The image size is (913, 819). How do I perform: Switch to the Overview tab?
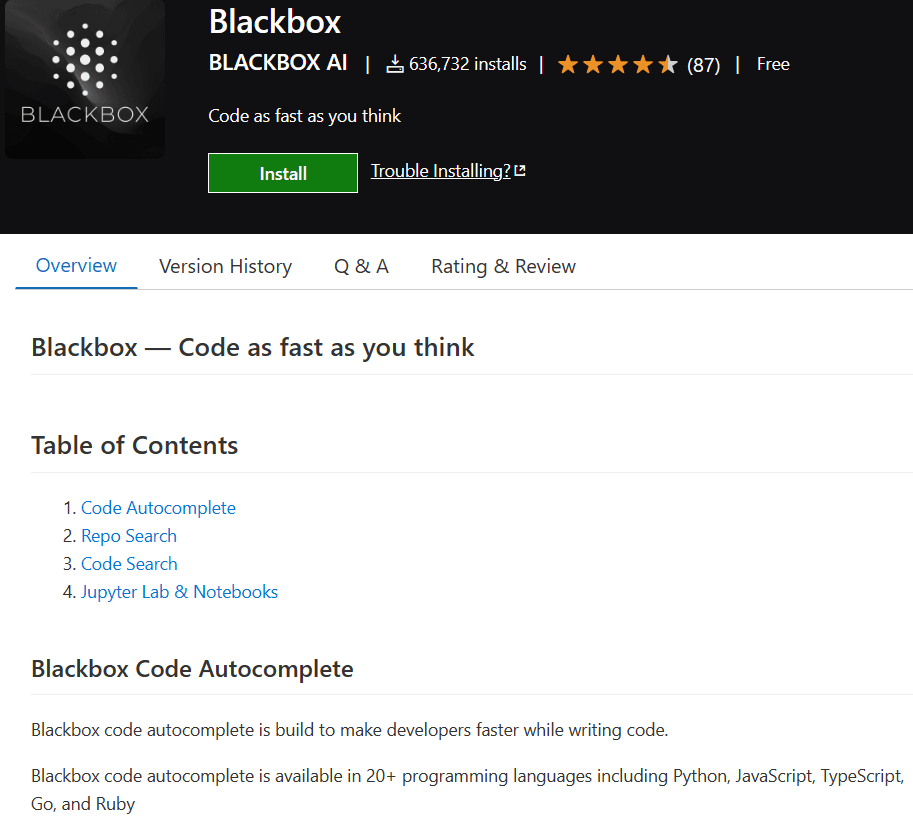[x=76, y=266]
